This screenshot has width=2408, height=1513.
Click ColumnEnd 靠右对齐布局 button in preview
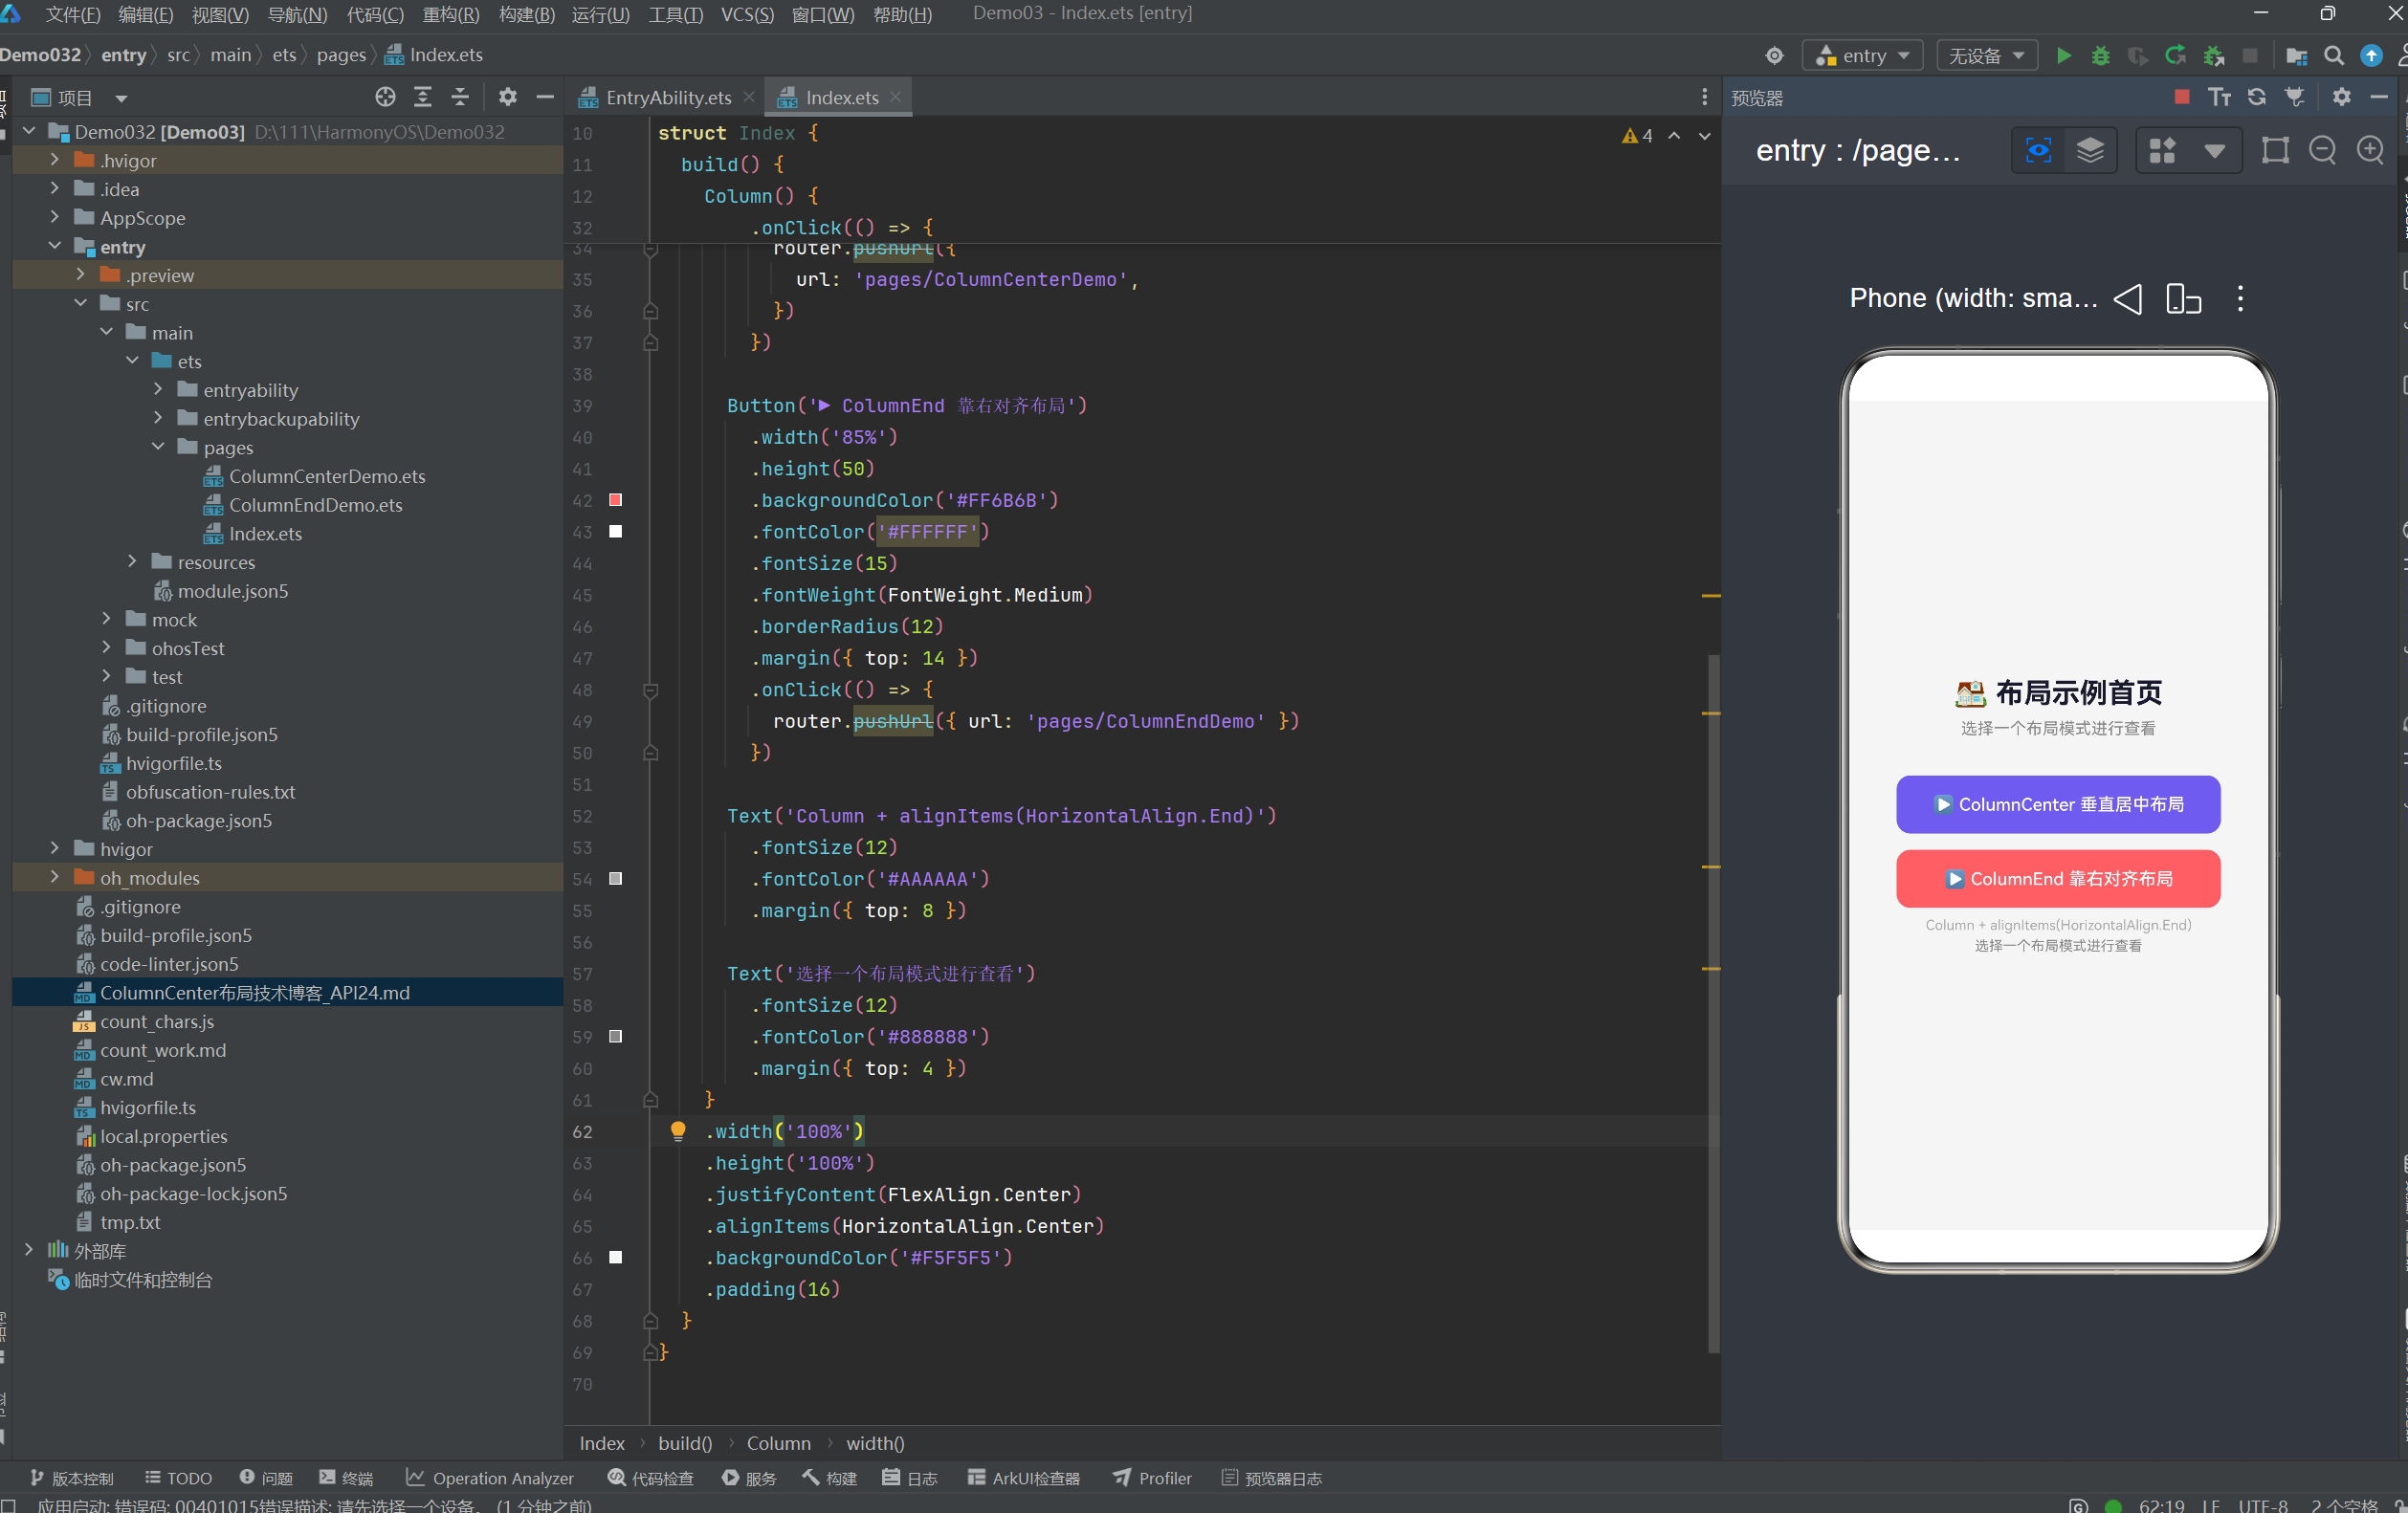pos(2058,879)
